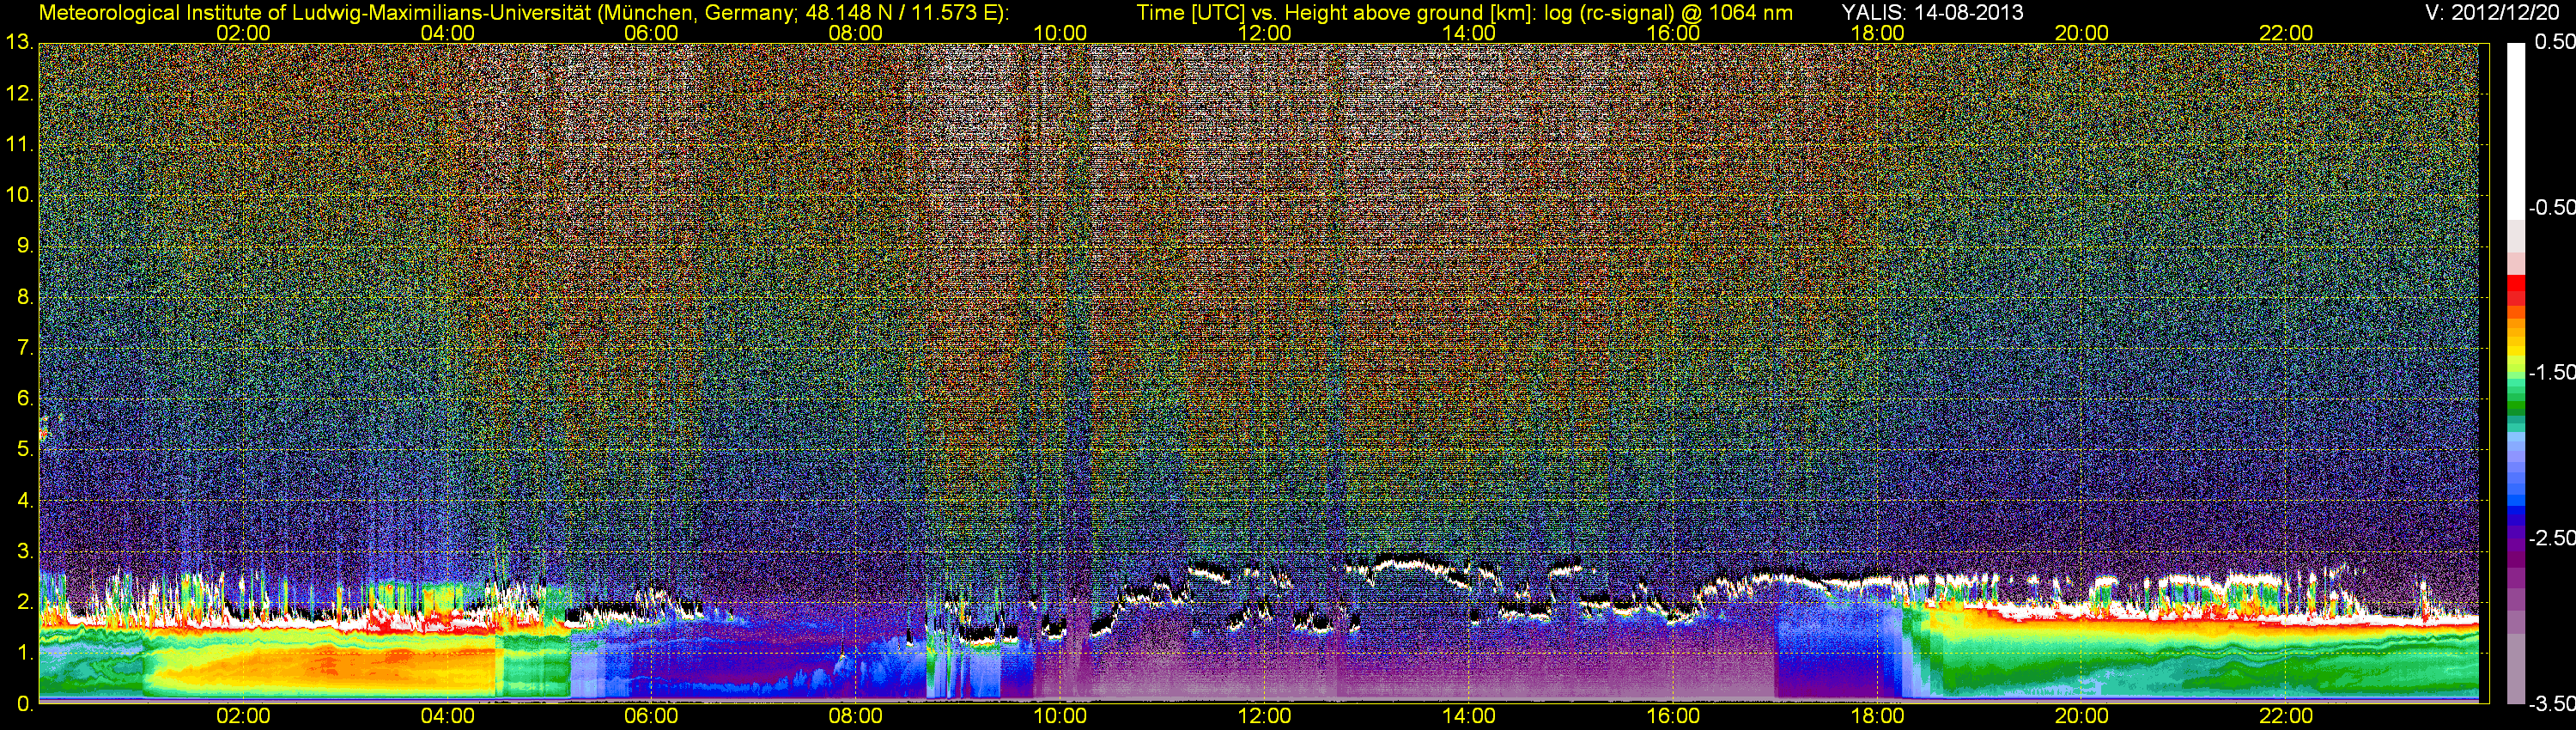
Task: Click the "5." height axis label
Action: [24, 450]
